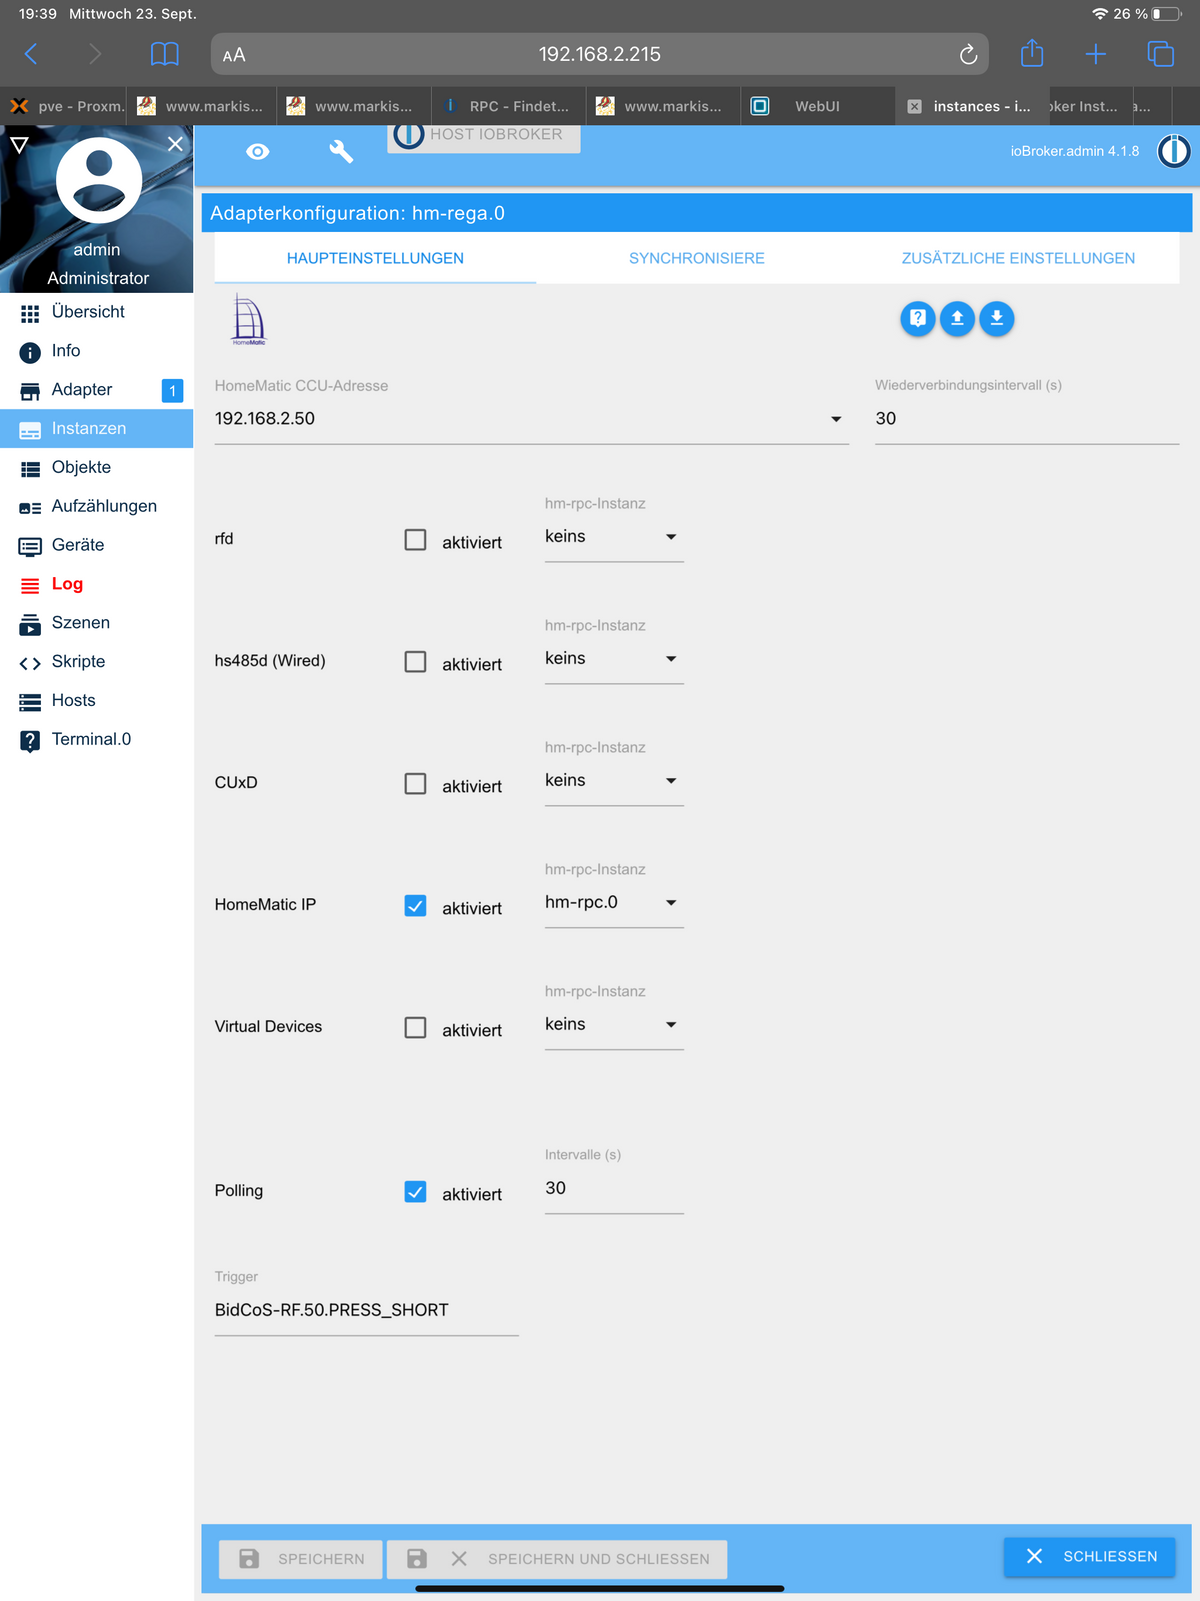
Task: Open Adapter page in sidebar
Action: click(97, 390)
